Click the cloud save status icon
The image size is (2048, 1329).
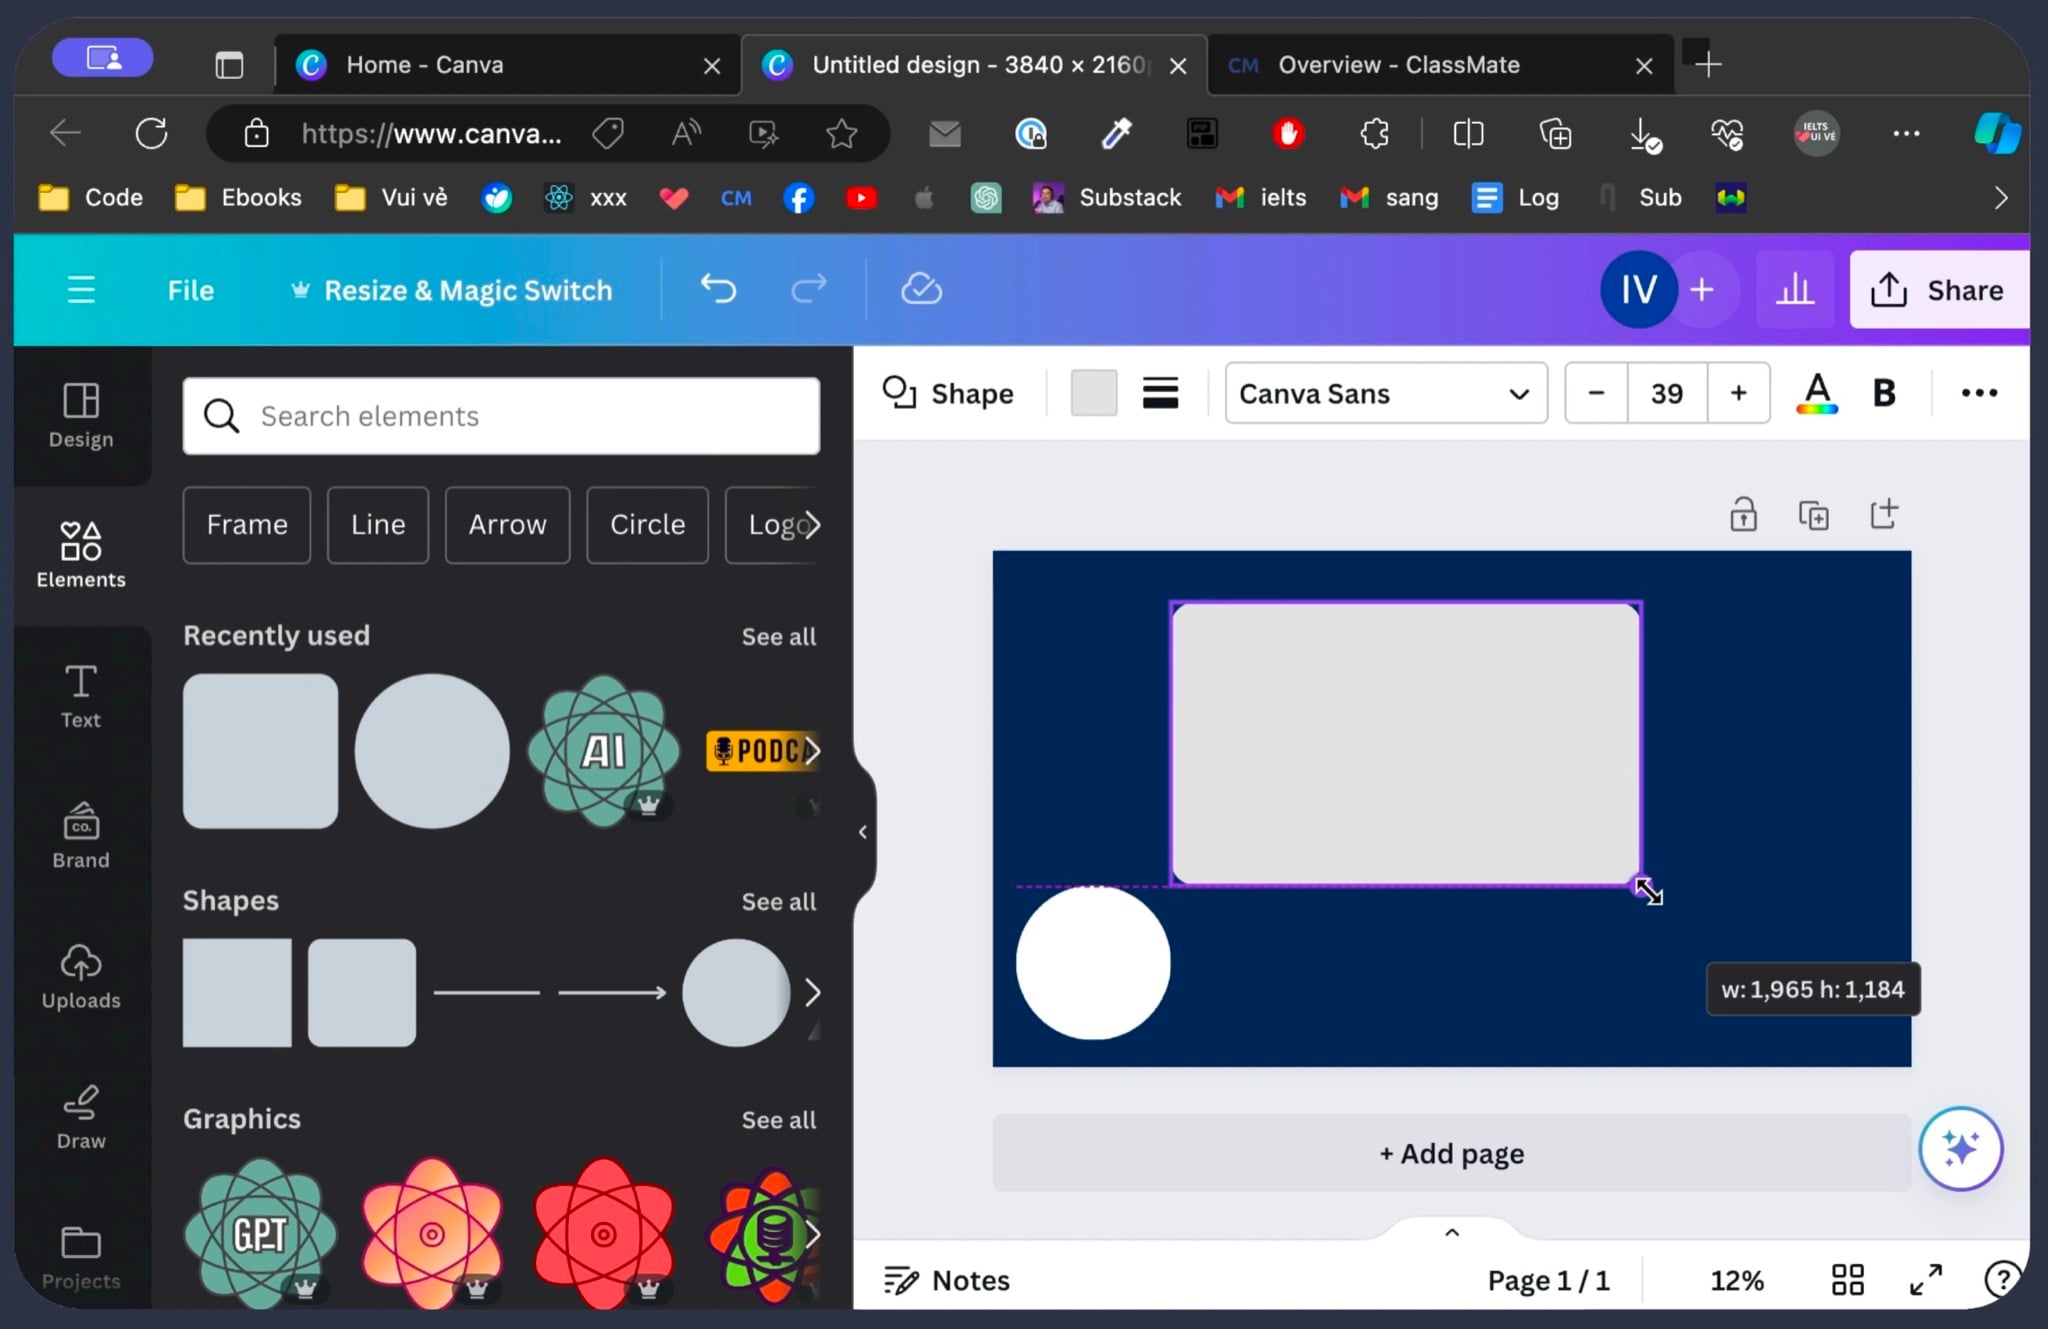point(921,290)
